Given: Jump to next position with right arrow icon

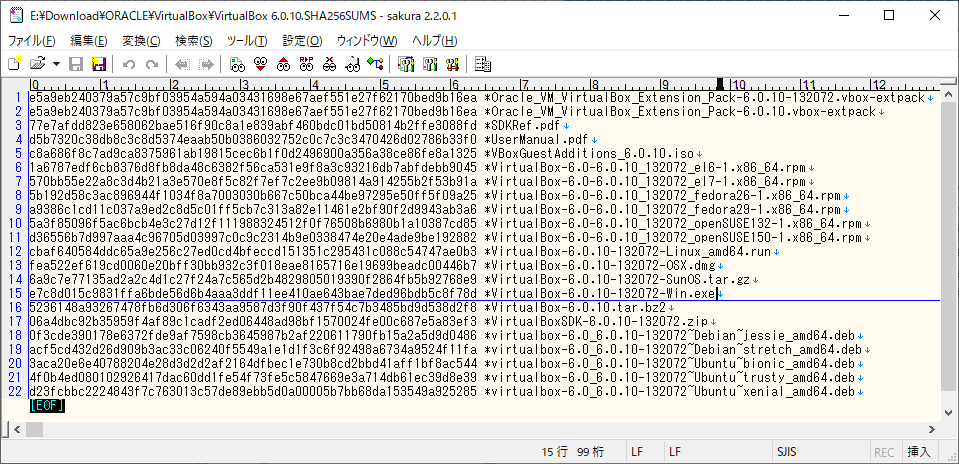Looking at the screenshot, I should click(206, 64).
